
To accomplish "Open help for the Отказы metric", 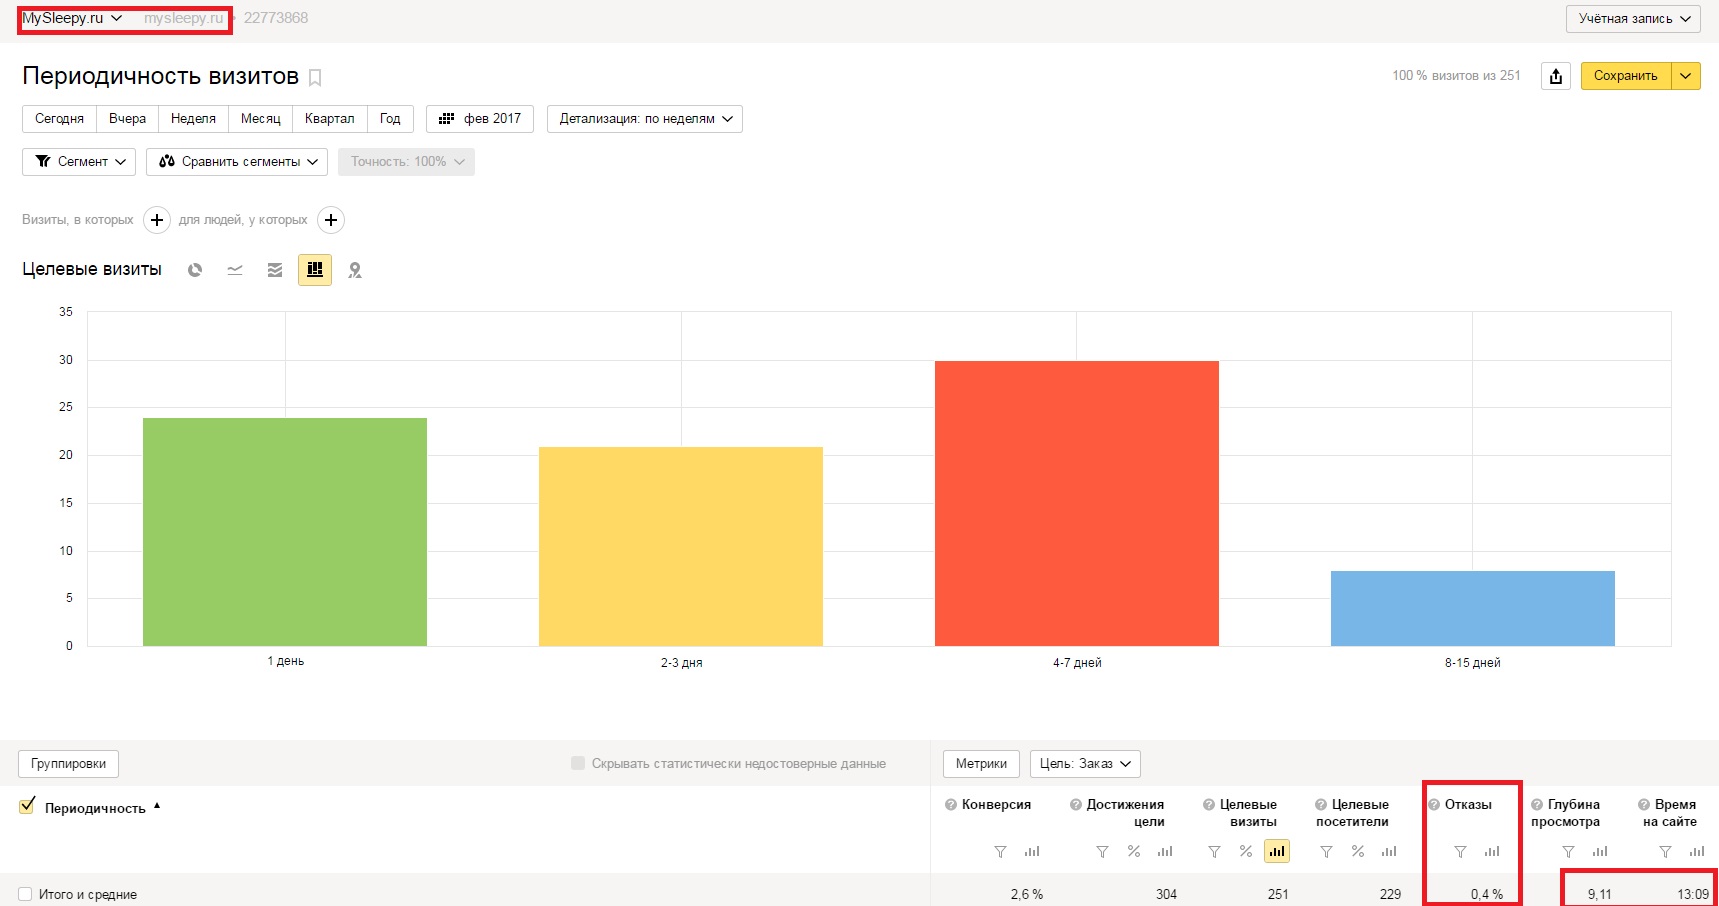I will click(x=1434, y=805).
